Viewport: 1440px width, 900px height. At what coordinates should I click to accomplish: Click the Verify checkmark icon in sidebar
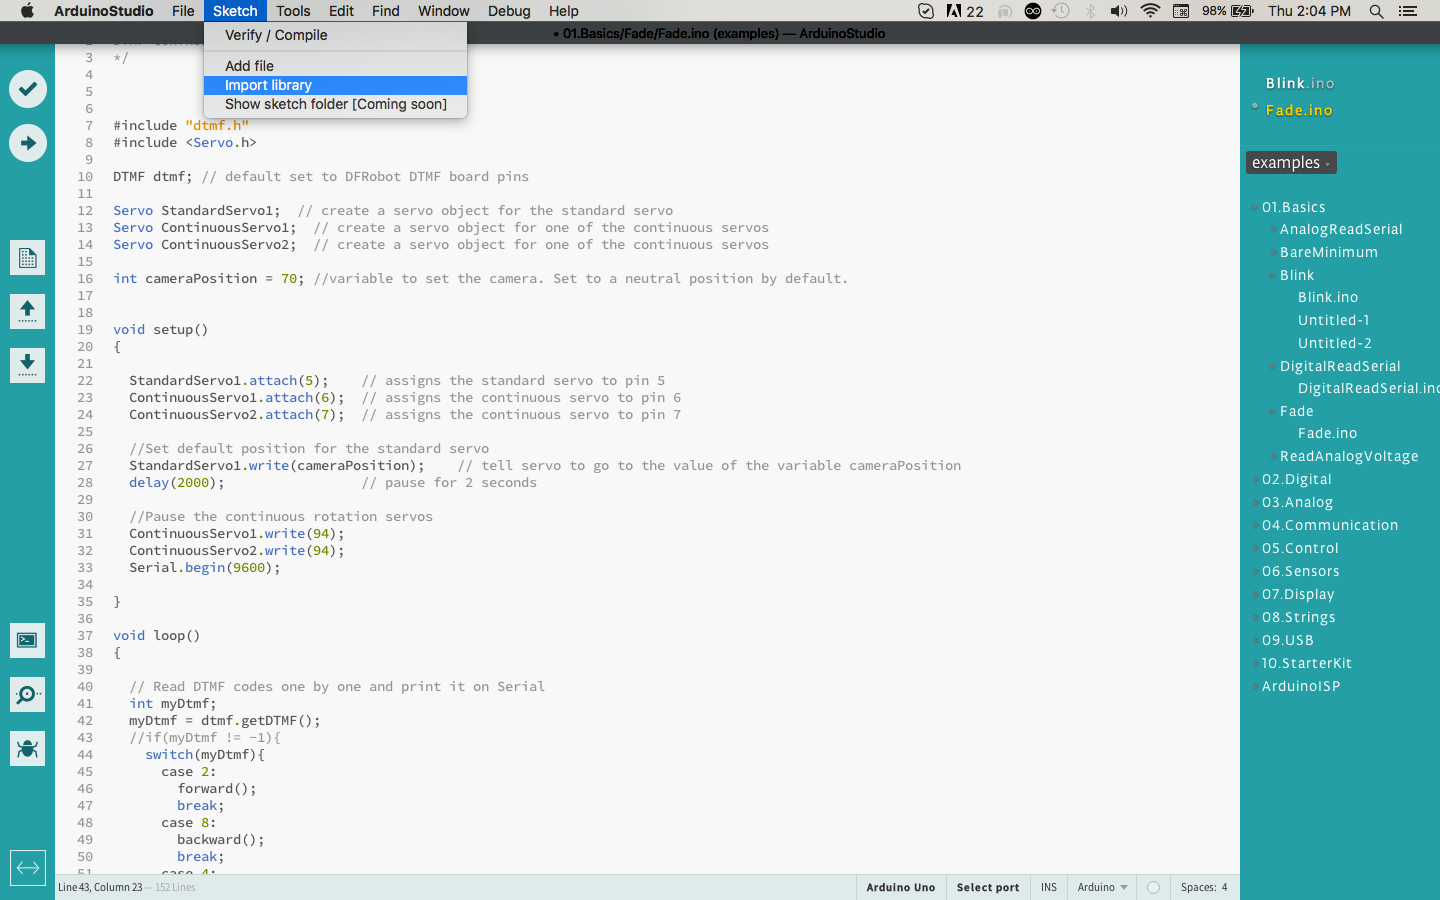pyautogui.click(x=28, y=89)
